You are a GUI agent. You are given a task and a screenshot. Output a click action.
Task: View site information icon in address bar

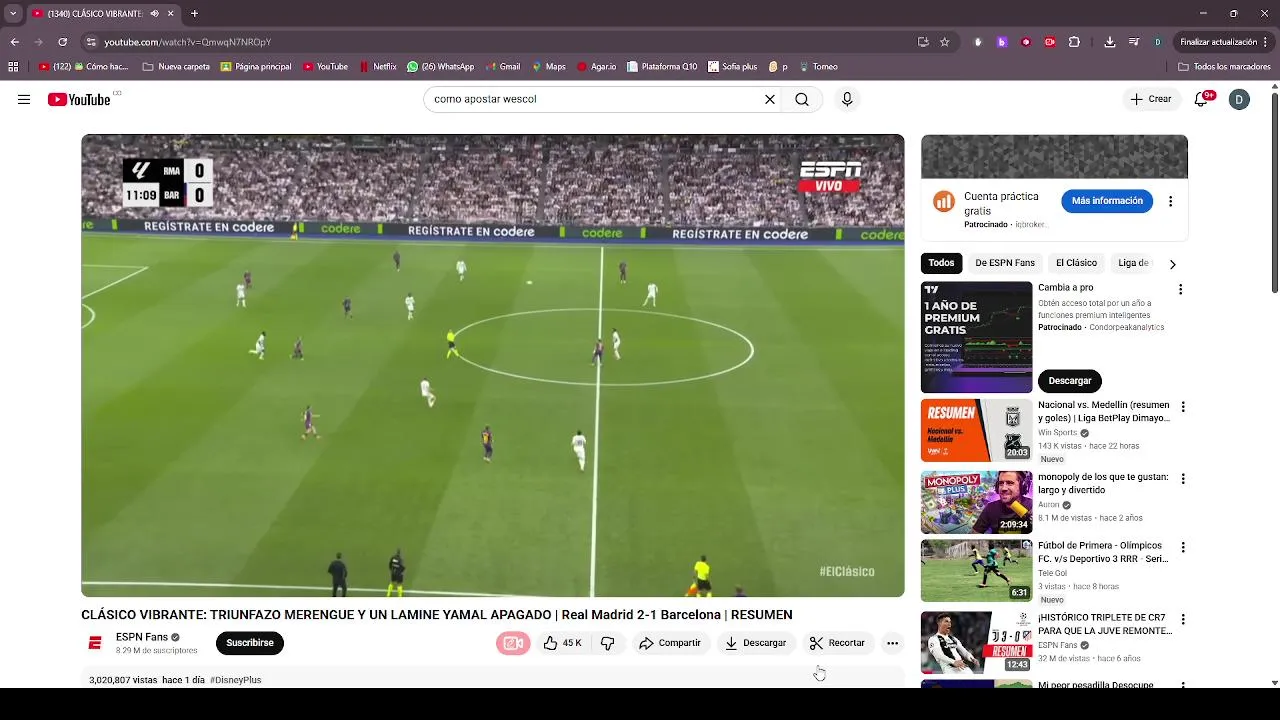[91, 42]
